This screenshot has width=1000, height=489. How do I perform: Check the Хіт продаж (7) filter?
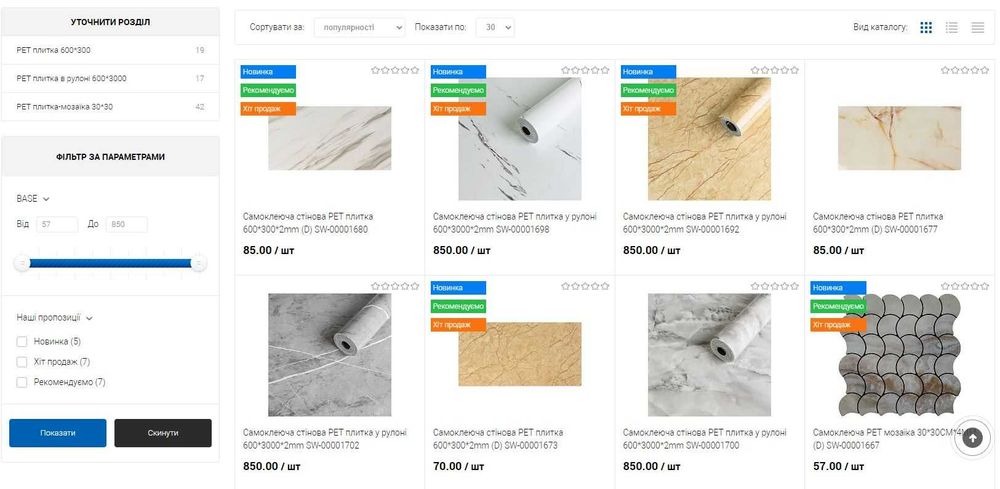pos(22,362)
